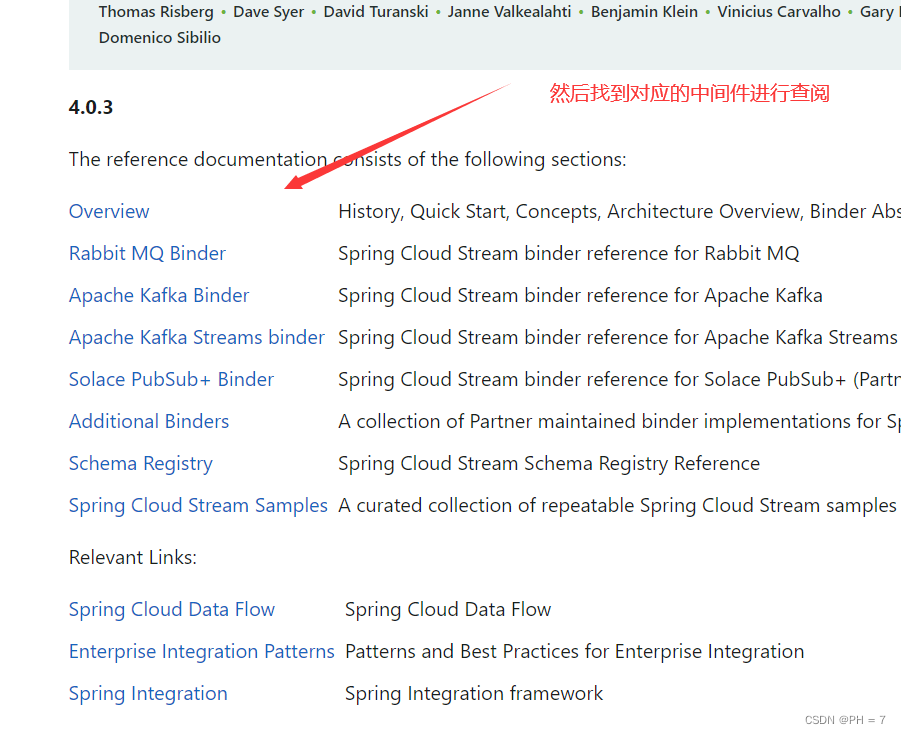Open the Schema Registry reference

140,463
